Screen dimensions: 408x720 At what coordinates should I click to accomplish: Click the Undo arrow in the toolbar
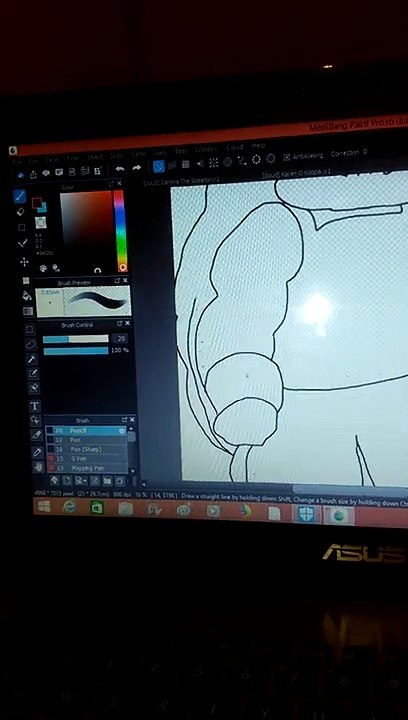click(120, 169)
